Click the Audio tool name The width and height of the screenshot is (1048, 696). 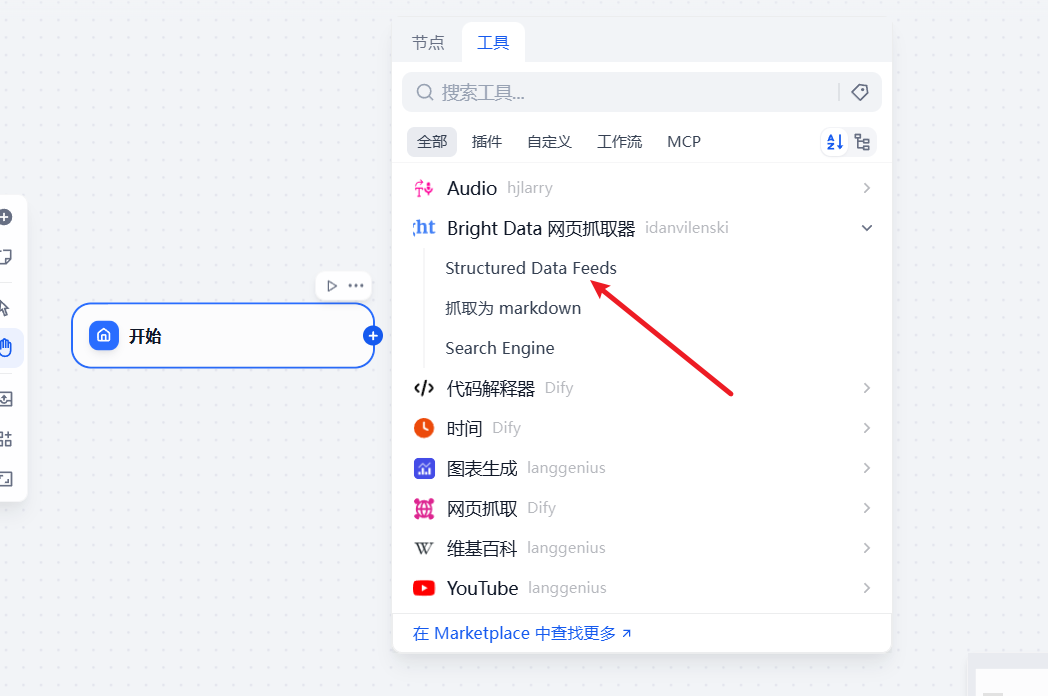(472, 189)
